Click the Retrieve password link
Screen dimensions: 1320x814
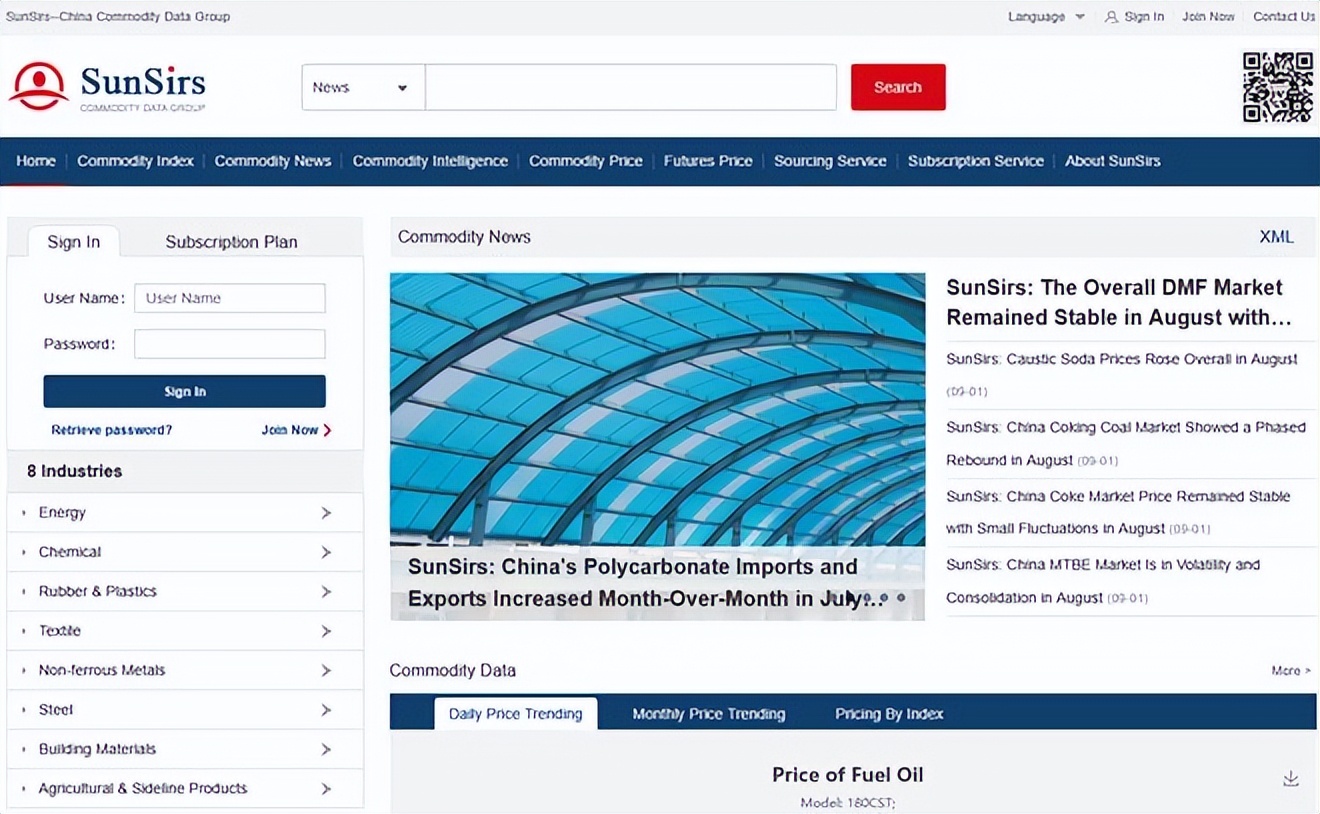(111, 430)
